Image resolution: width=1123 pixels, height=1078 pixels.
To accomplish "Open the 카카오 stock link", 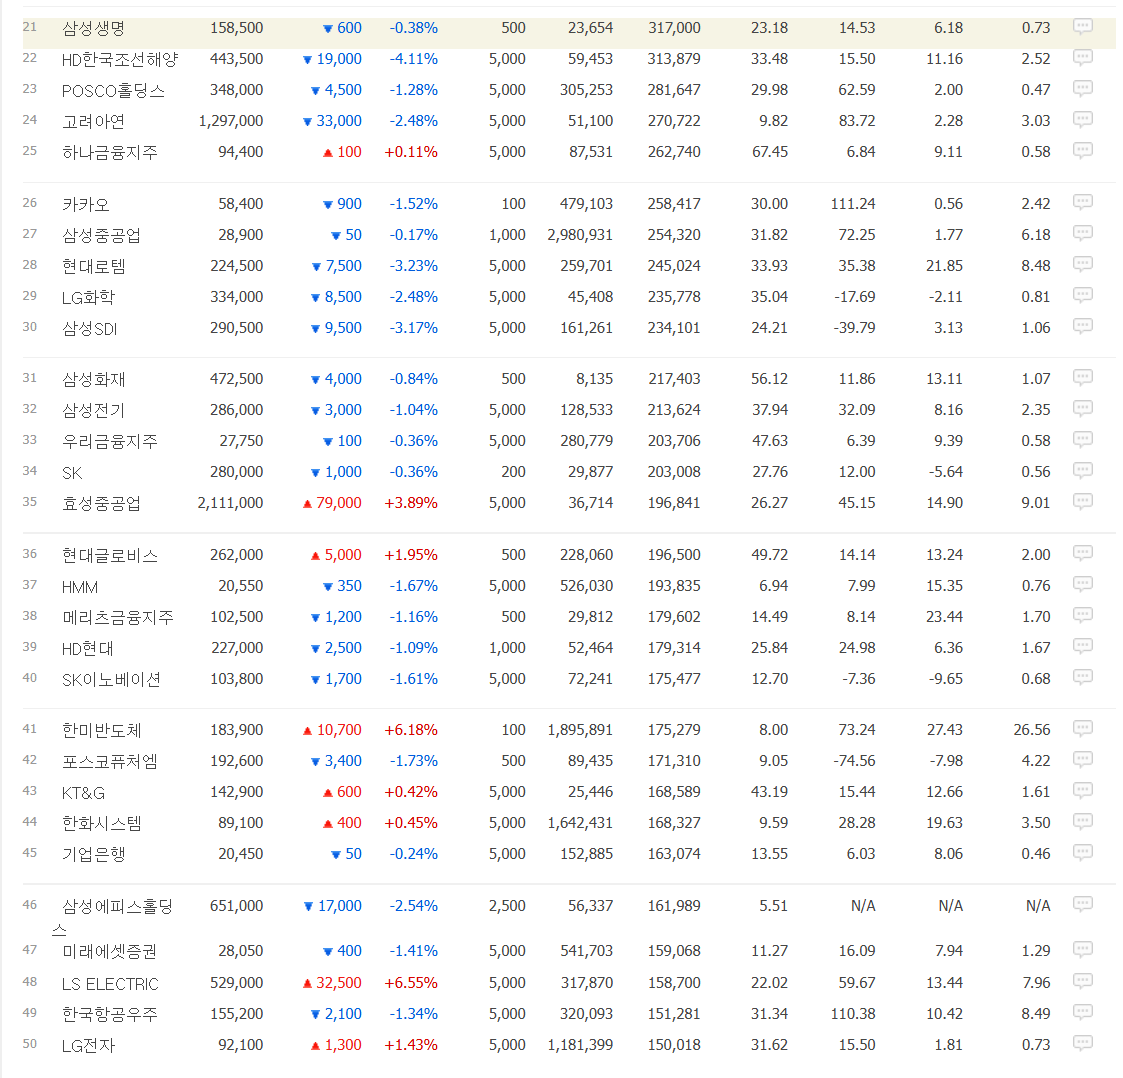I will (x=86, y=204).
